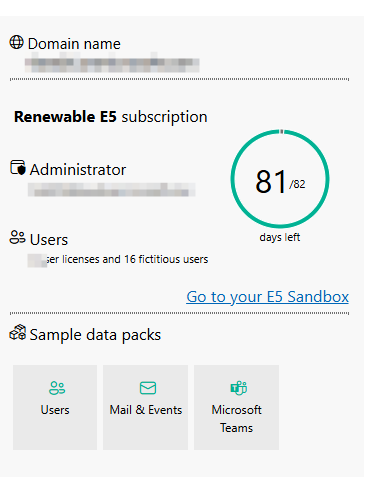Click the days left label under the ring
391x477 pixels.
click(280, 237)
